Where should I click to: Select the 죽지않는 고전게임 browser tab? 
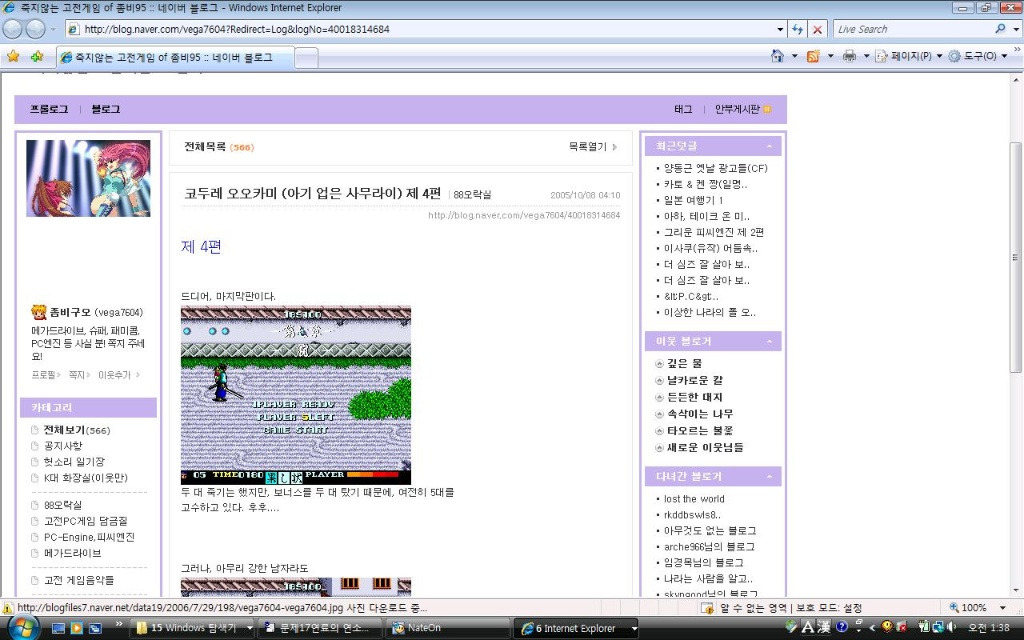click(174, 57)
